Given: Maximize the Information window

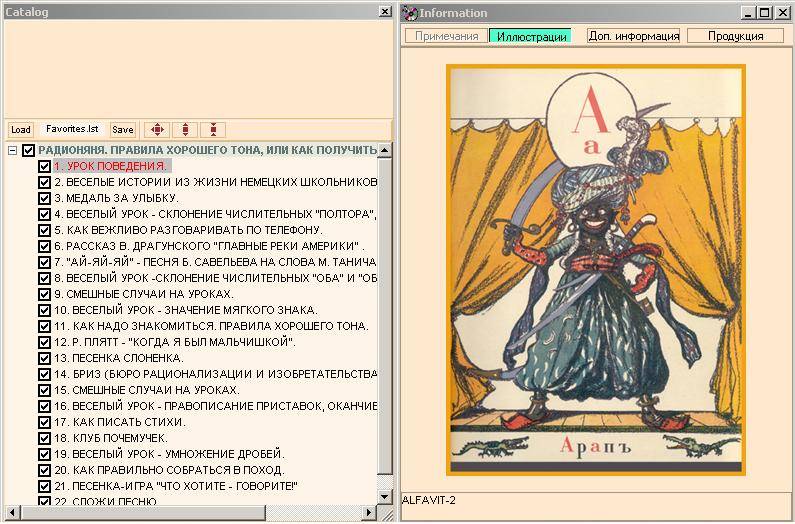Looking at the screenshot, I should [x=765, y=13].
